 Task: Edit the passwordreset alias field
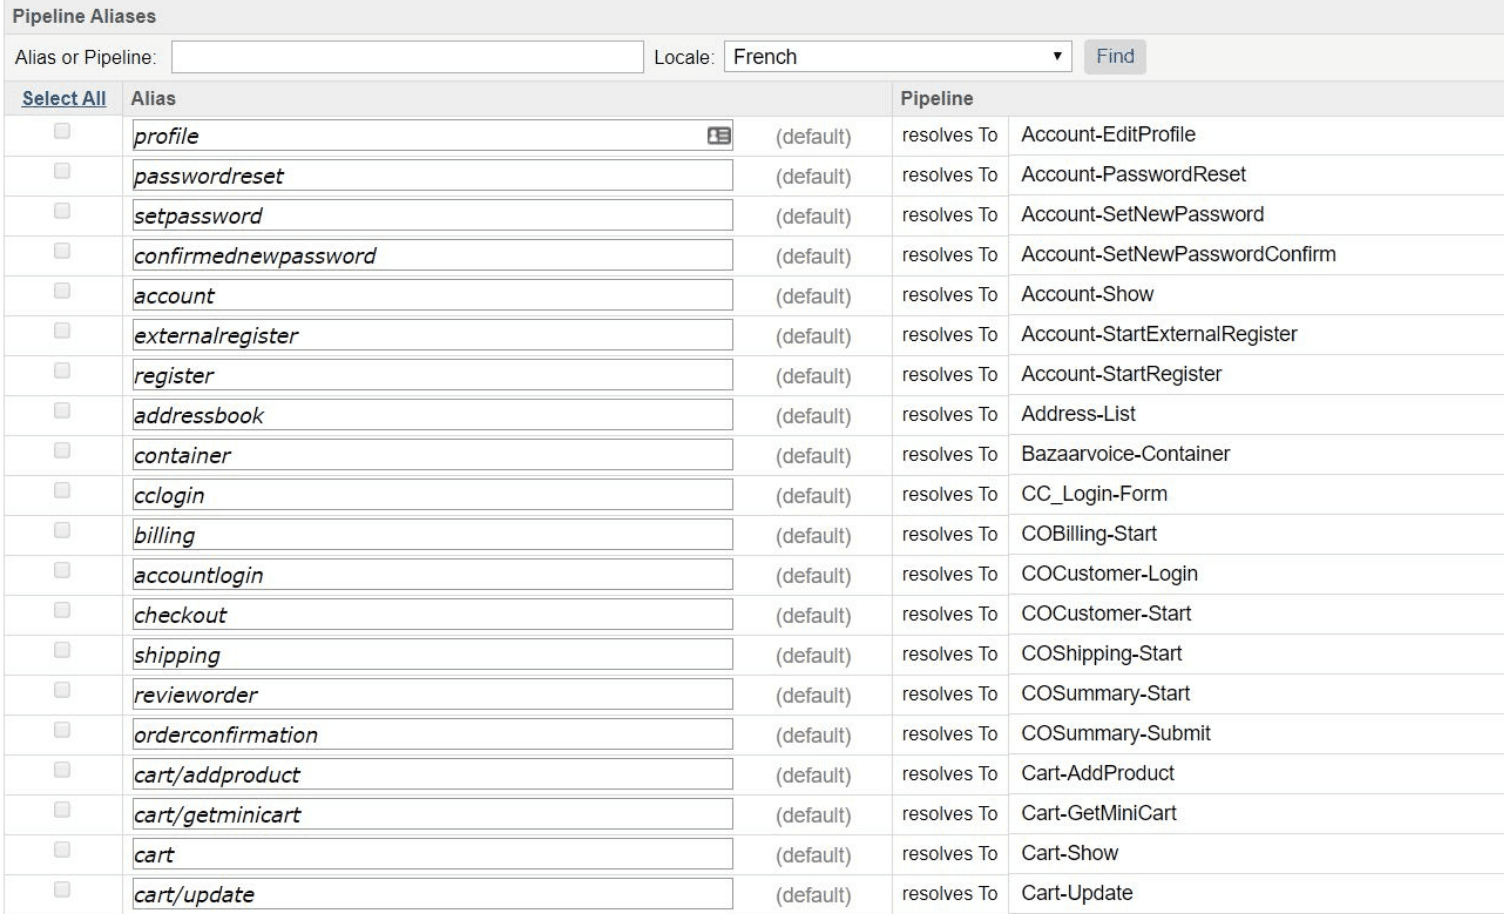click(x=432, y=176)
